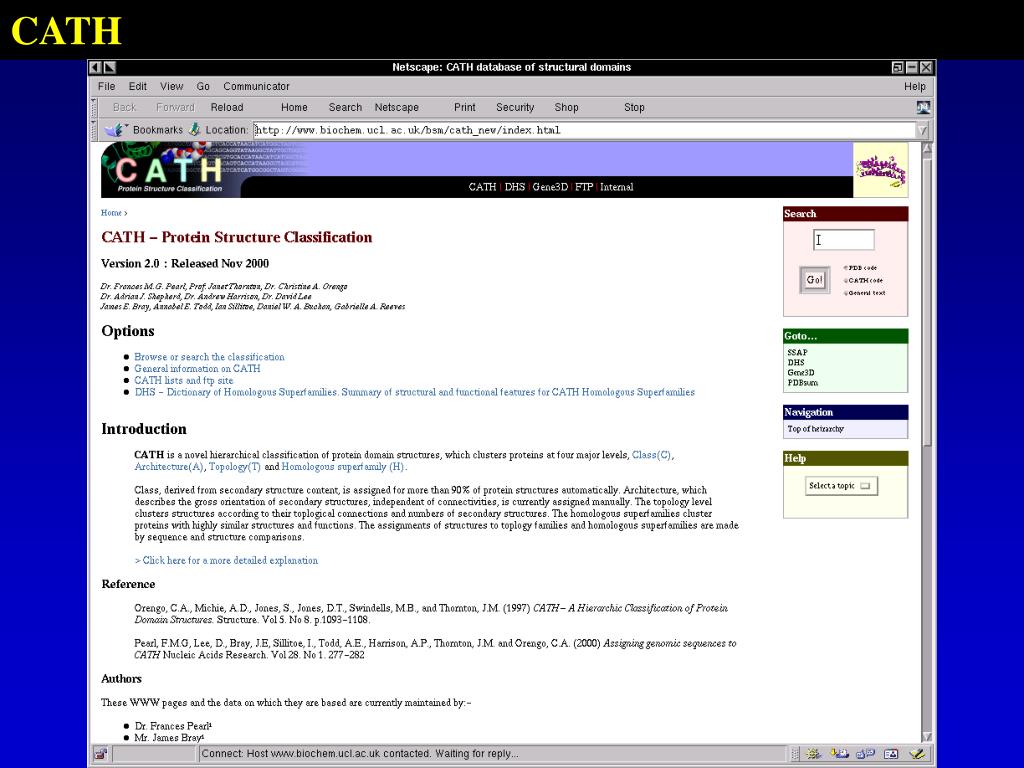Click the scrollbar down arrow
Image resolution: width=1024 pixels, height=768 pixels.
(x=927, y=737)
